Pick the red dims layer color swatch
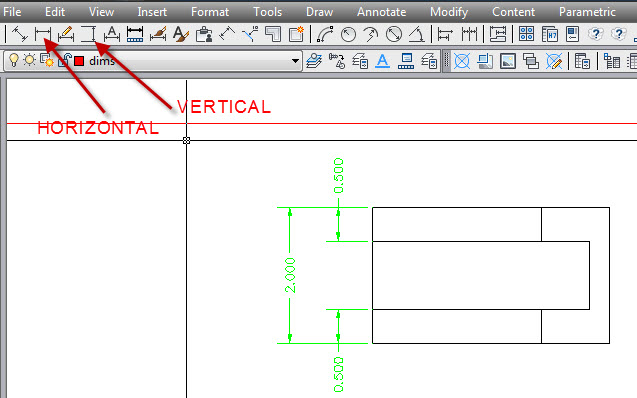Screen dimensions: 637x398 tap(79, 61)
